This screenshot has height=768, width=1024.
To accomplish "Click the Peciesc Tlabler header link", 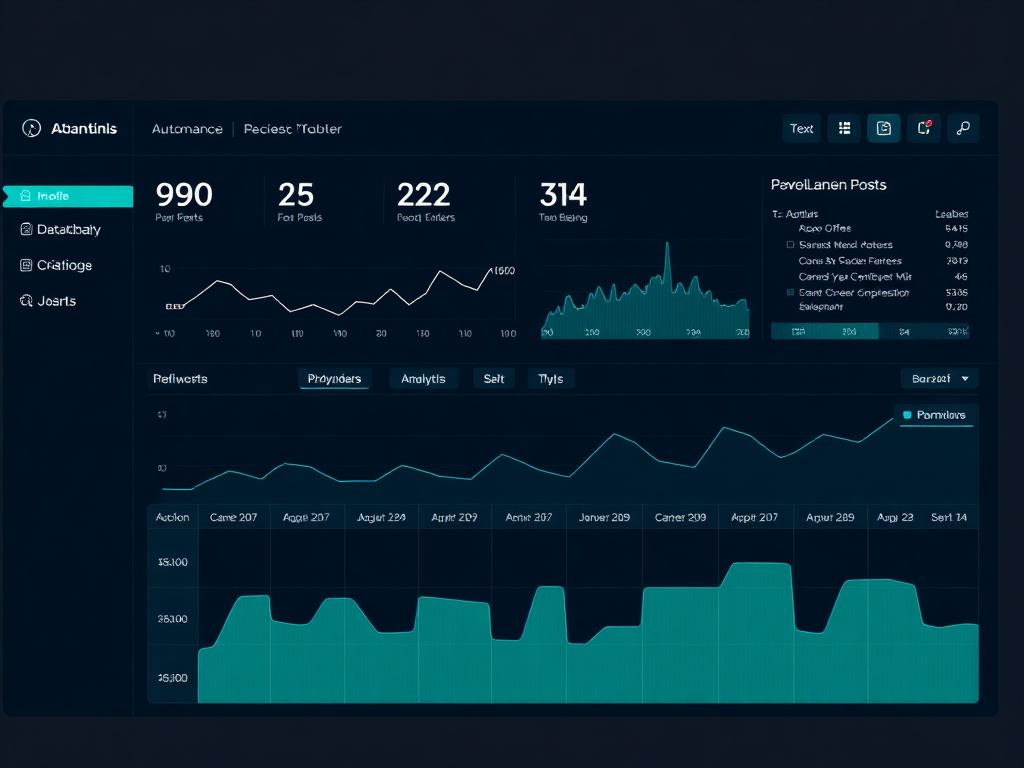I will pyautogui.click(x=293, y=129).
